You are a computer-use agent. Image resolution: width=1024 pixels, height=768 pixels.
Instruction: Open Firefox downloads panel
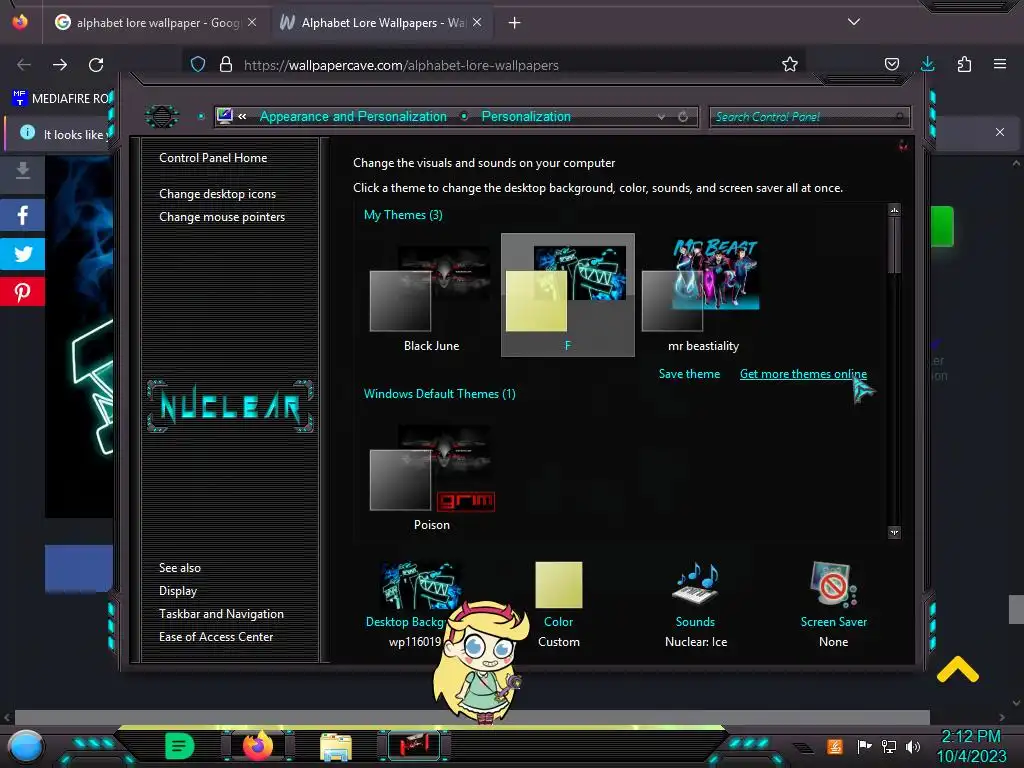927,64
